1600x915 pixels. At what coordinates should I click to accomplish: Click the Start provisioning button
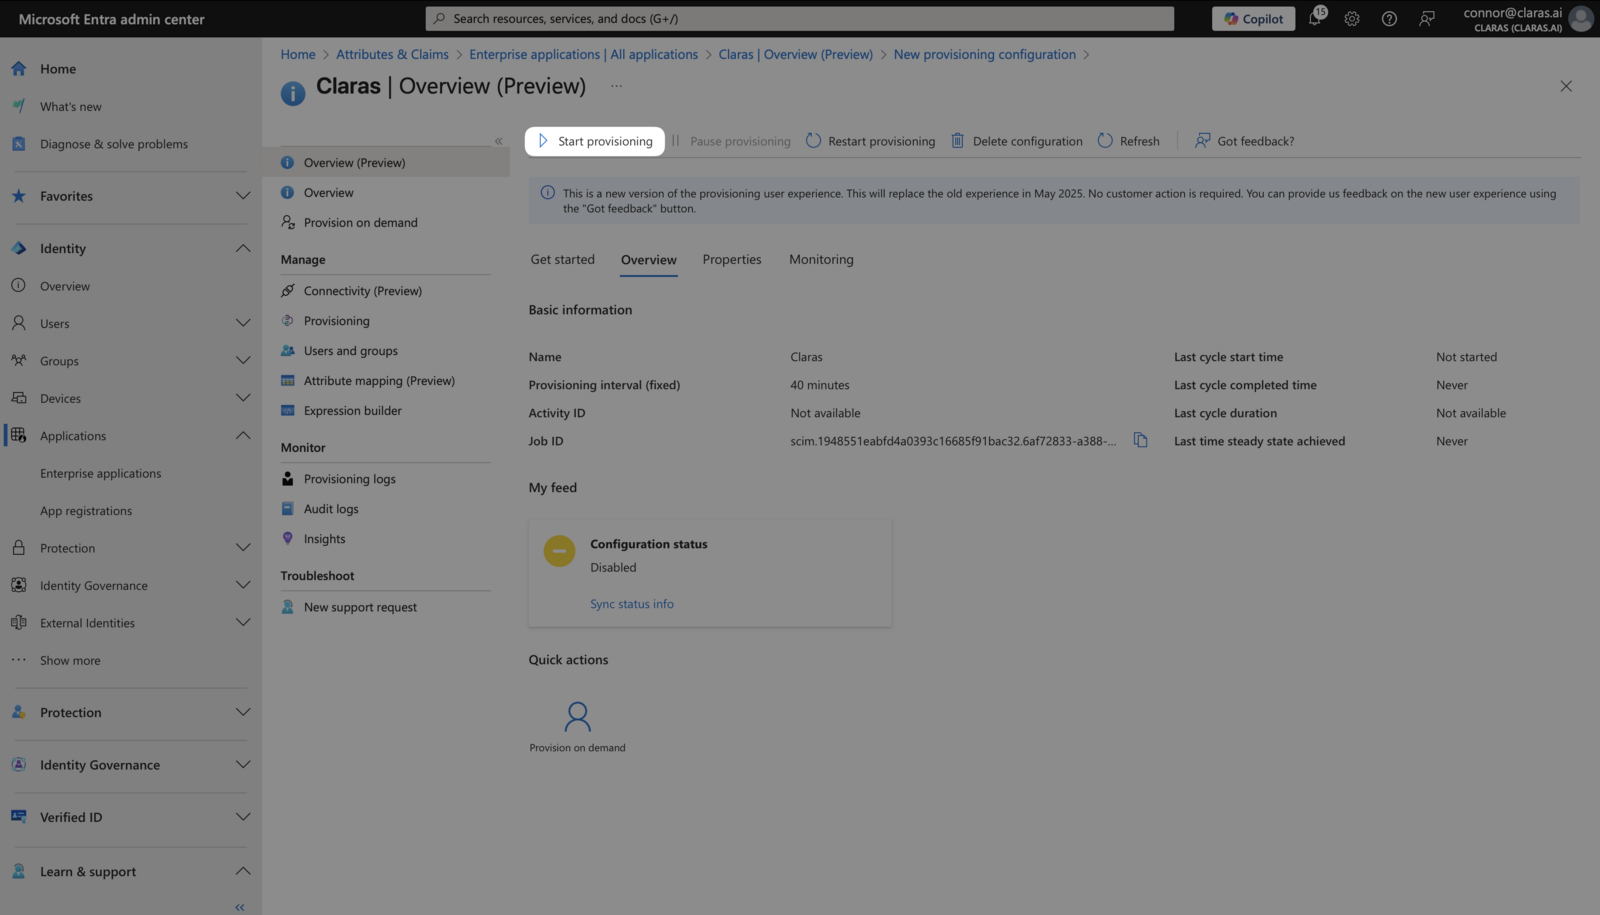(x=595, y=141)
